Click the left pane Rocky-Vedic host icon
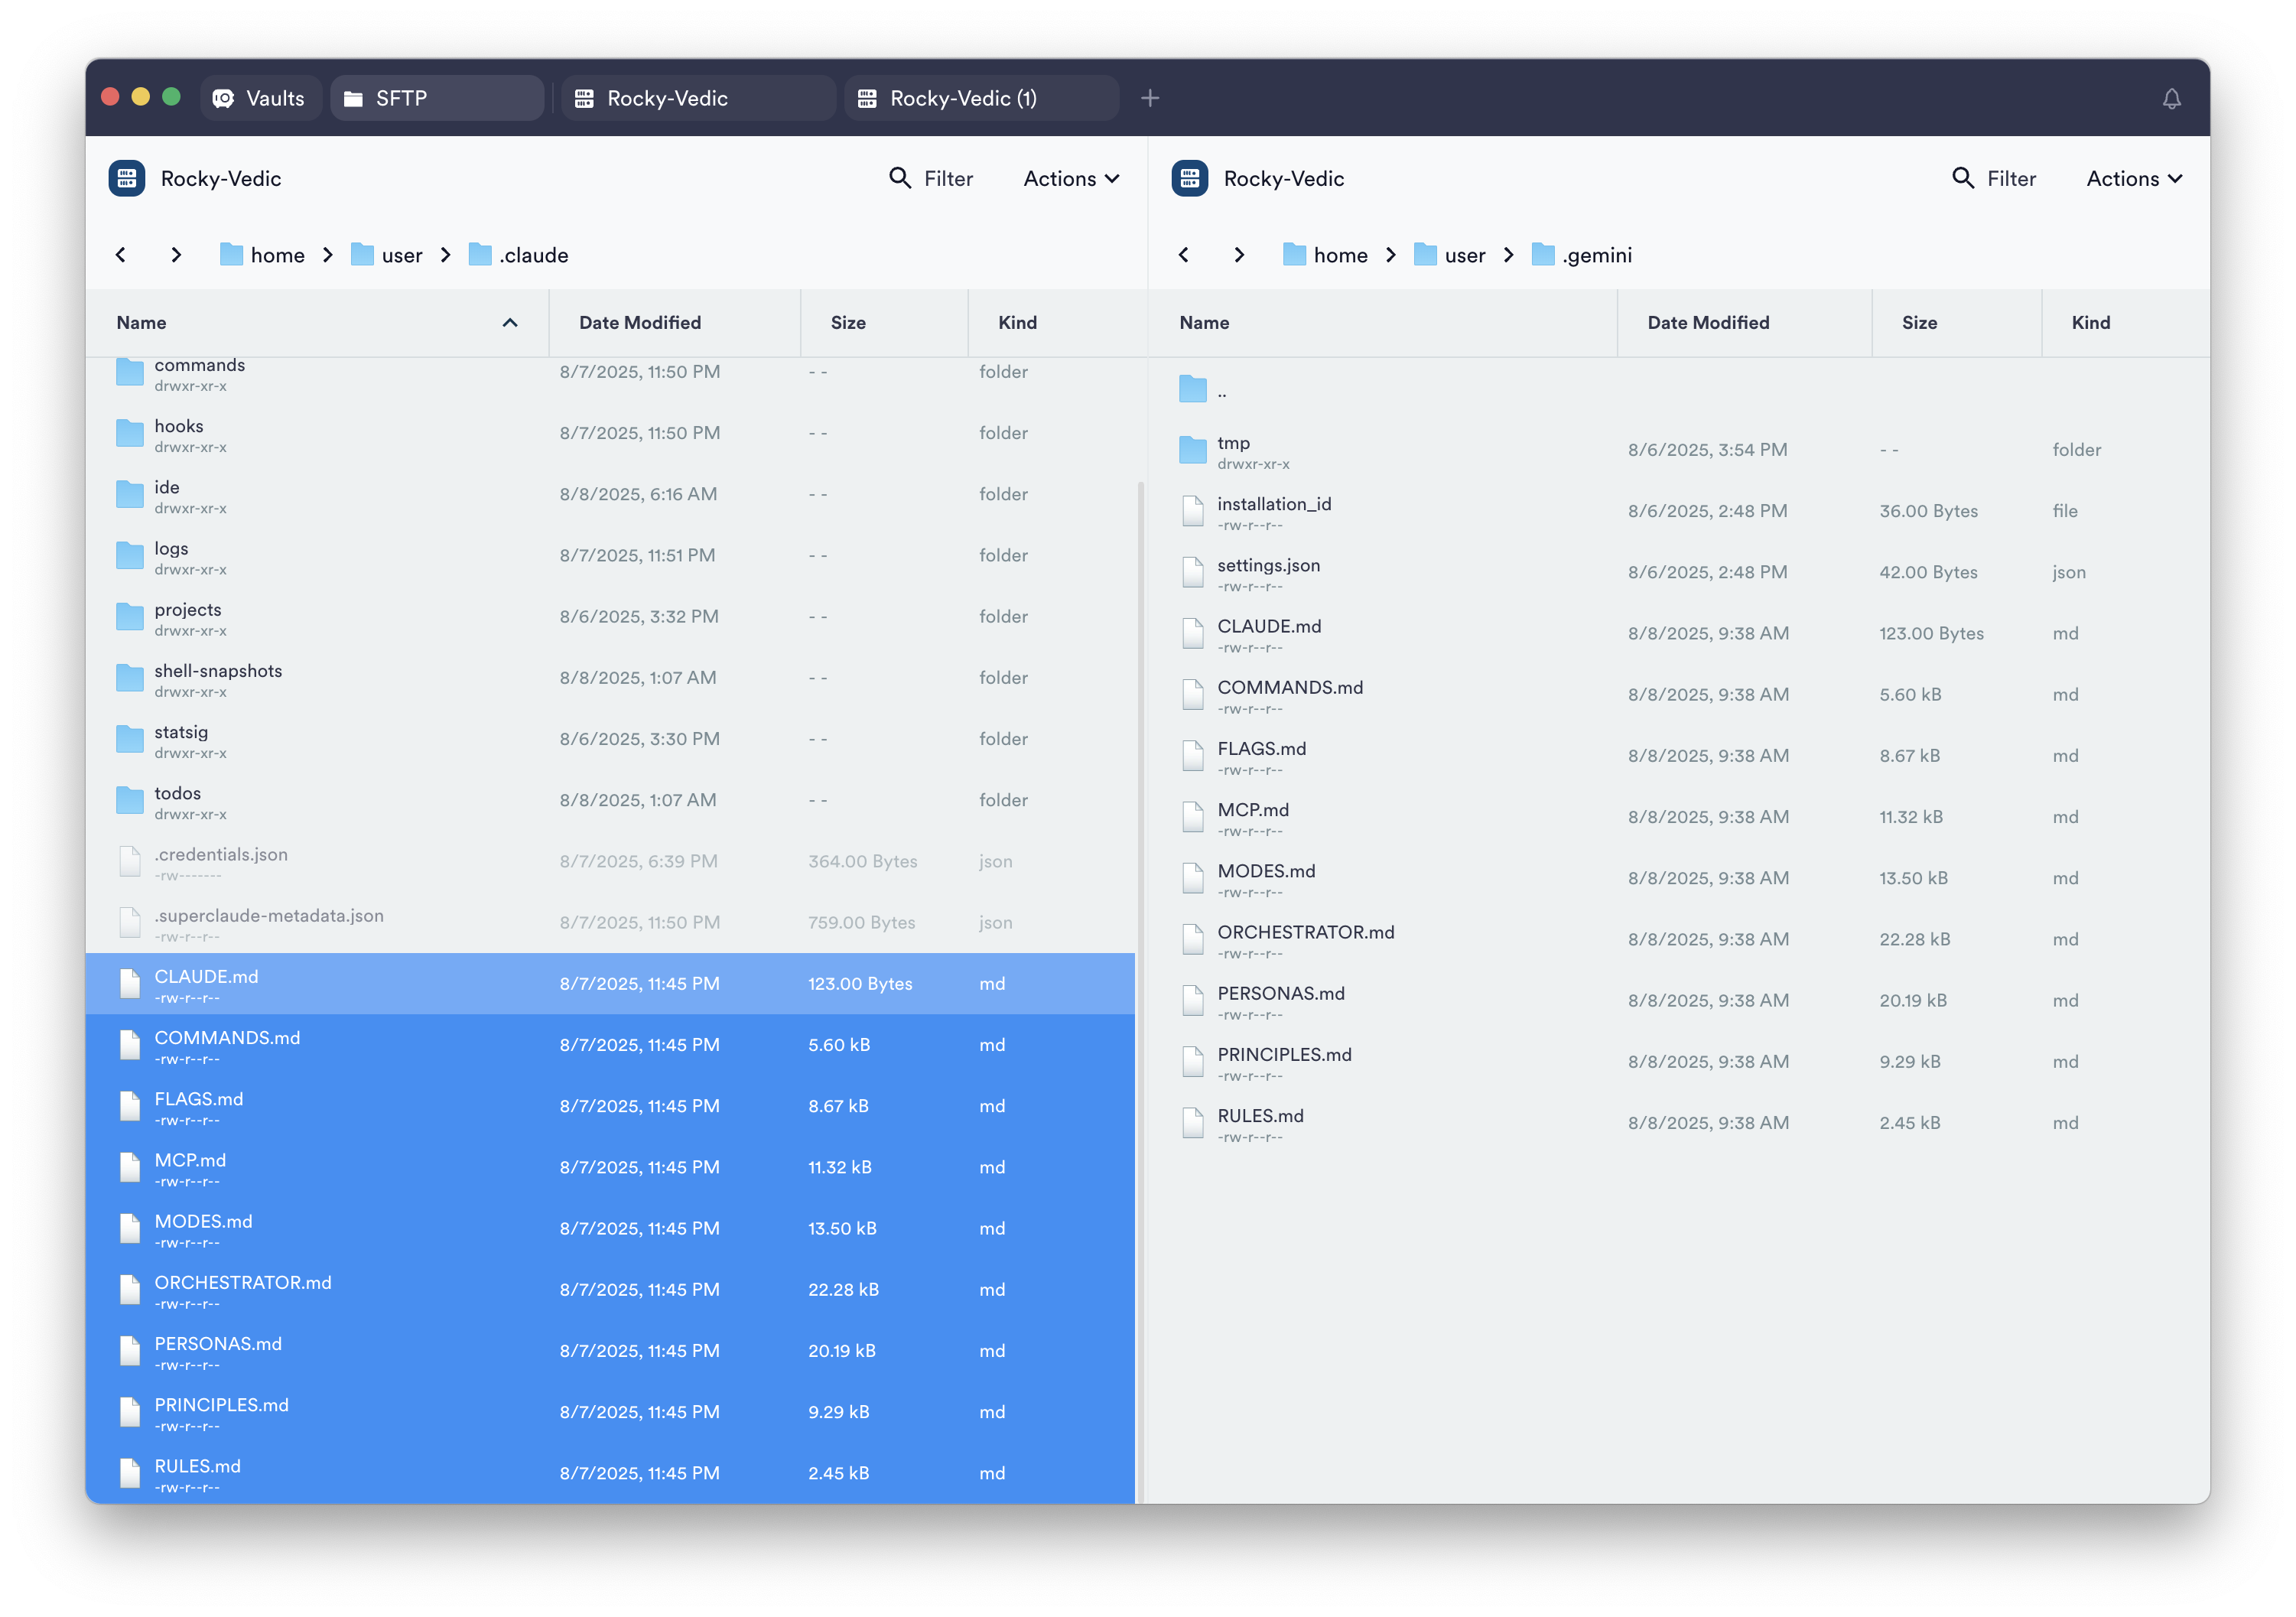 click(127, 178)
